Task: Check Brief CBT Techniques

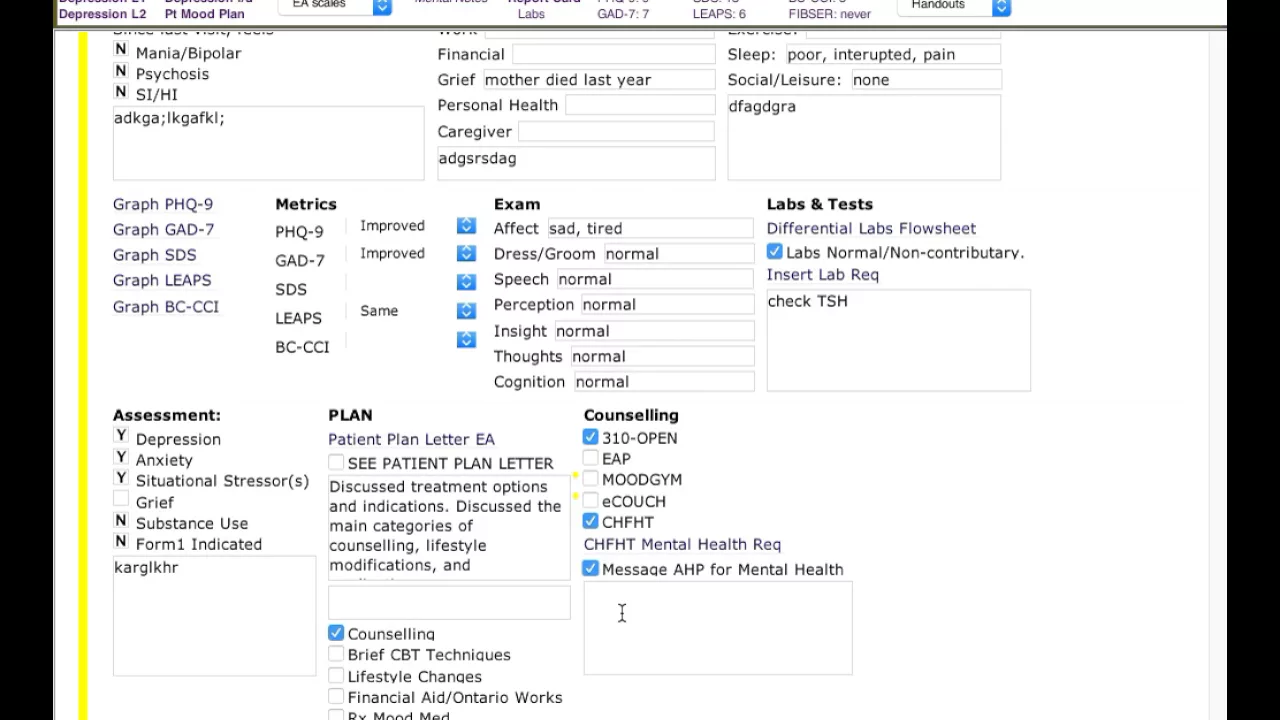Action: (x=336, y=654)
